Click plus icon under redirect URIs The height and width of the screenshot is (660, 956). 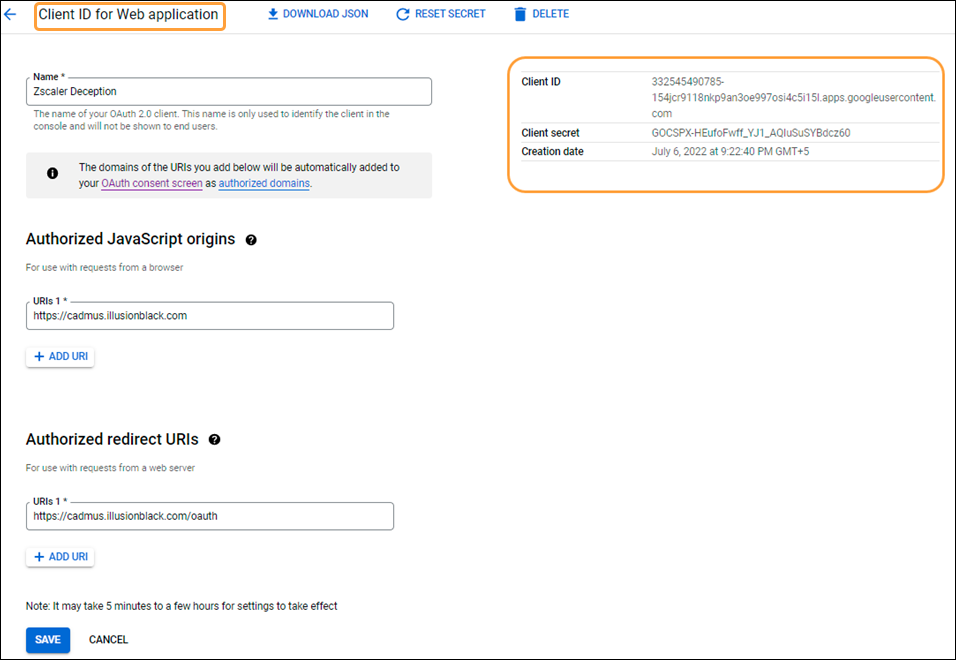tap(40, 557)
